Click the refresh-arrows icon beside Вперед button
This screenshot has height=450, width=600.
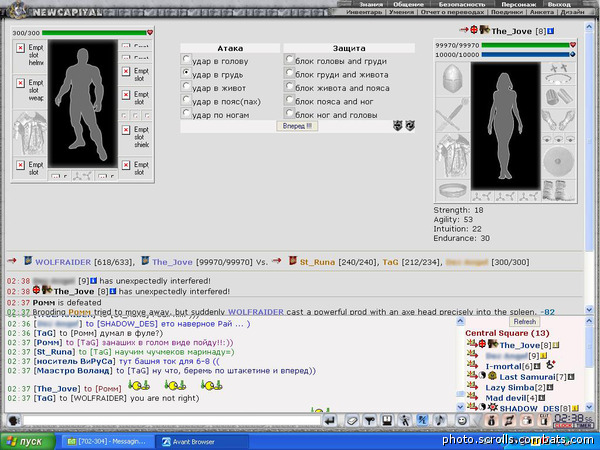click(x=410, y=126)
